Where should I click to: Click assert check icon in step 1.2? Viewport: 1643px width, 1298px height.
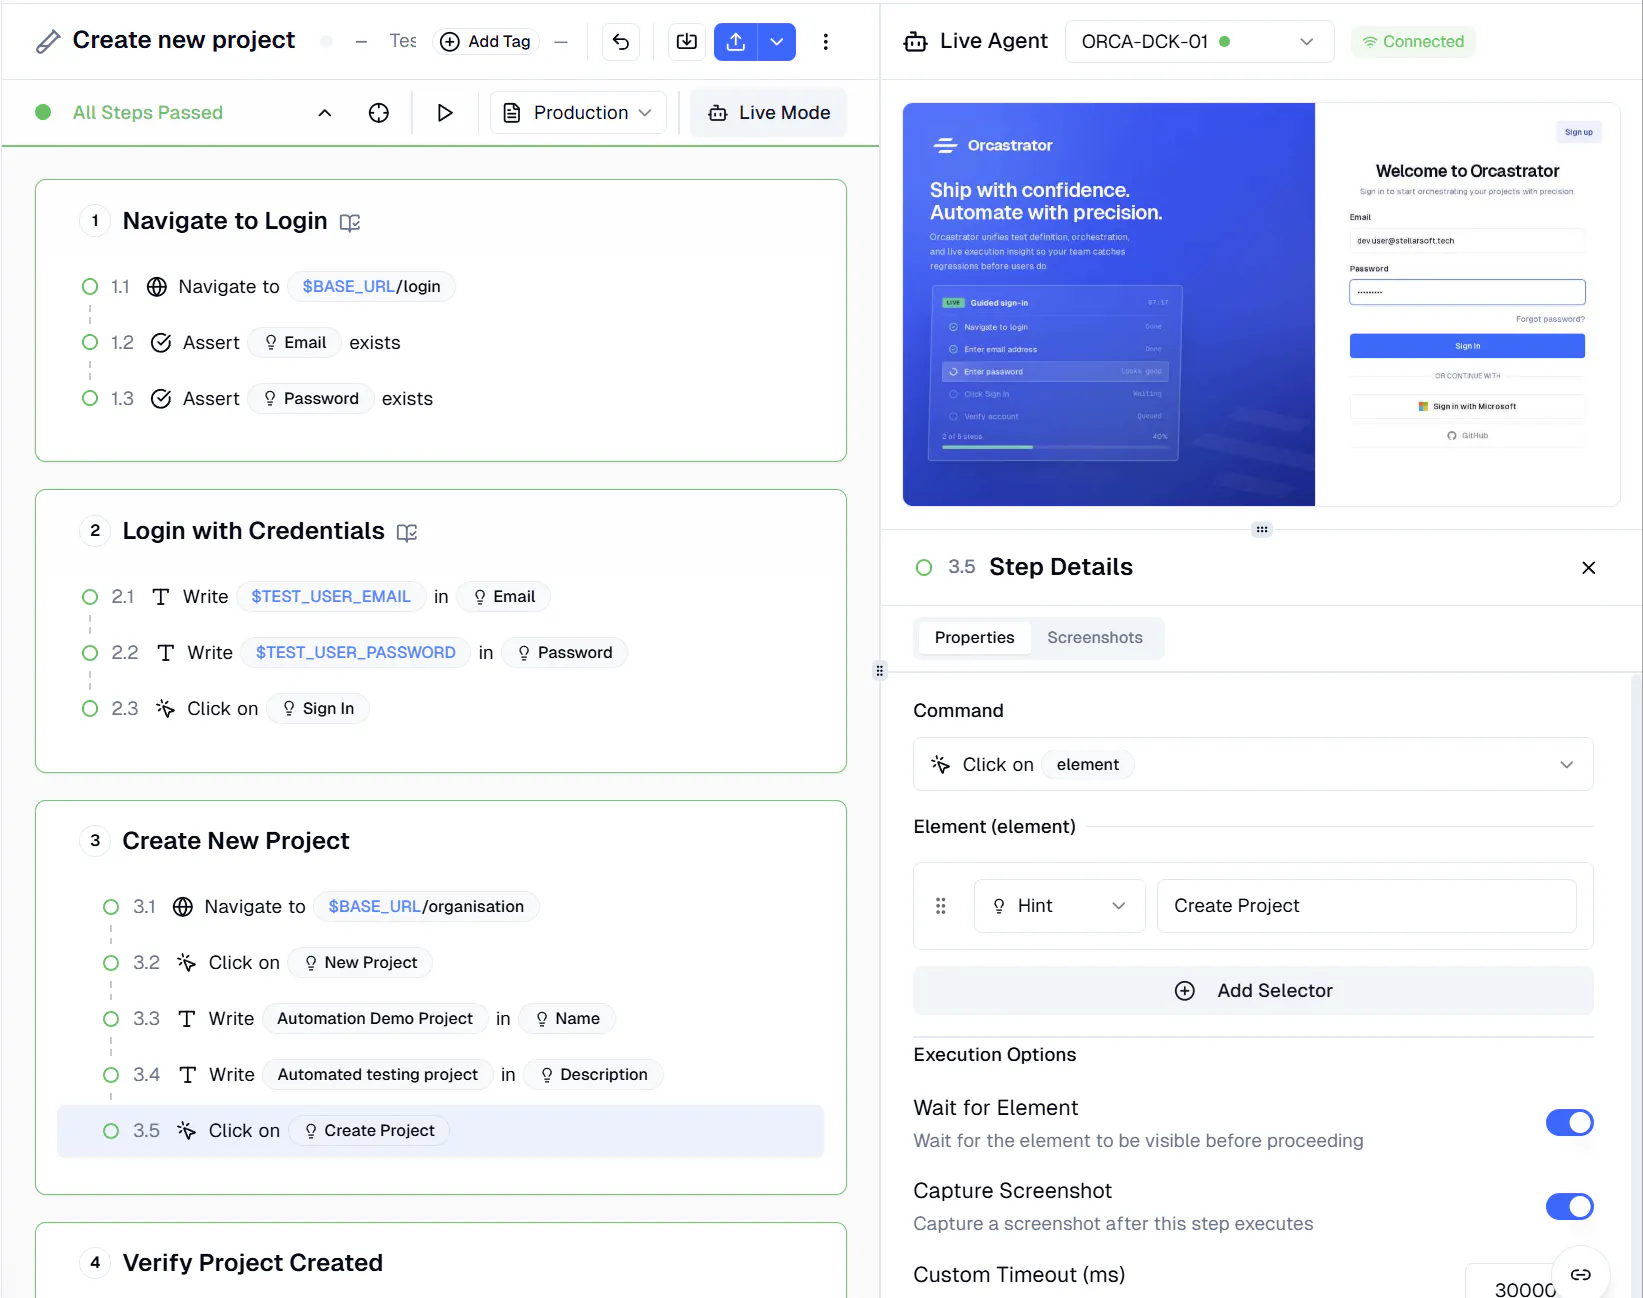(161, 343)
